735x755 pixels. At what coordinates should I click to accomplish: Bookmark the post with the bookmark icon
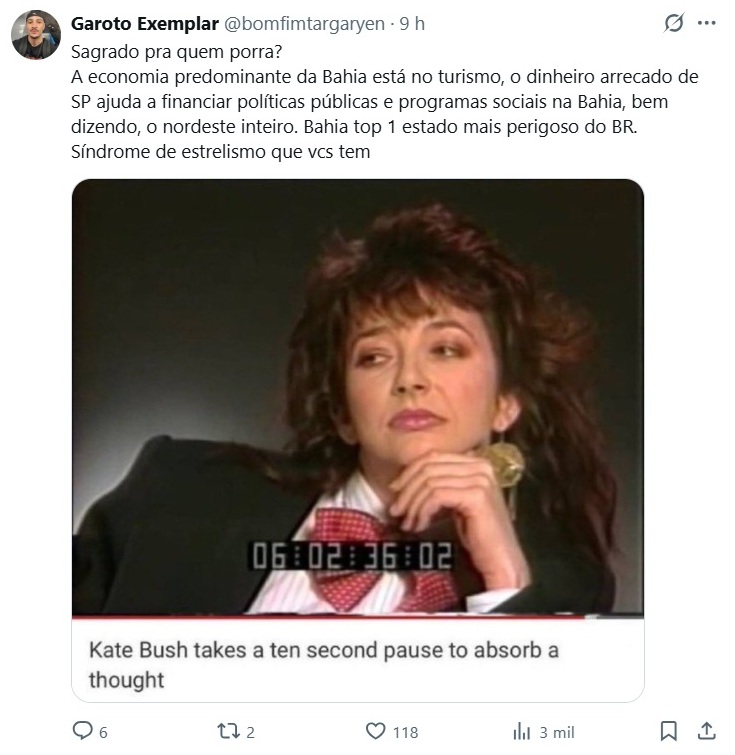click(x=669, y=731)
